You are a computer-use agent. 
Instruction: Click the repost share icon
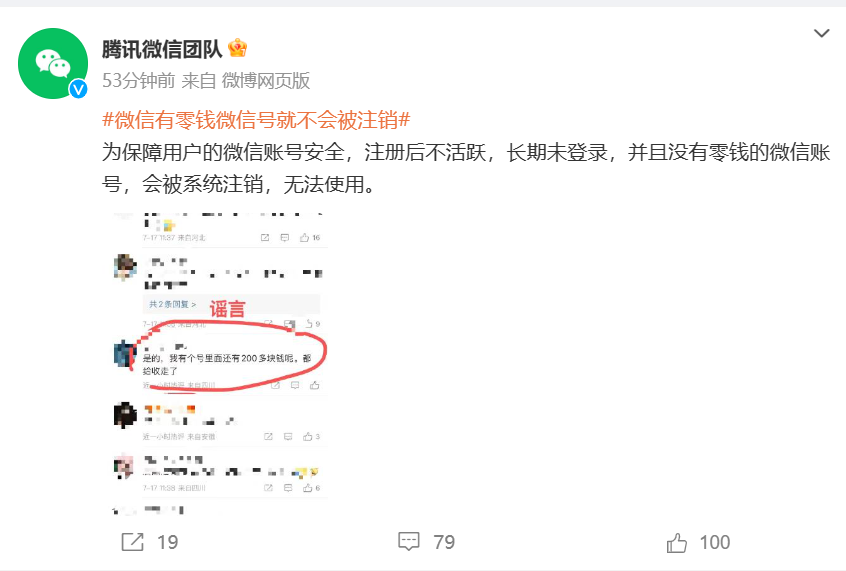132,542
